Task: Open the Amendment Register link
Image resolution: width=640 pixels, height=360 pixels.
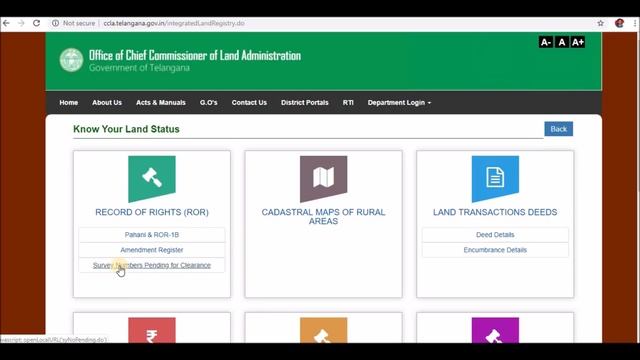Action: tap(152, 250)
